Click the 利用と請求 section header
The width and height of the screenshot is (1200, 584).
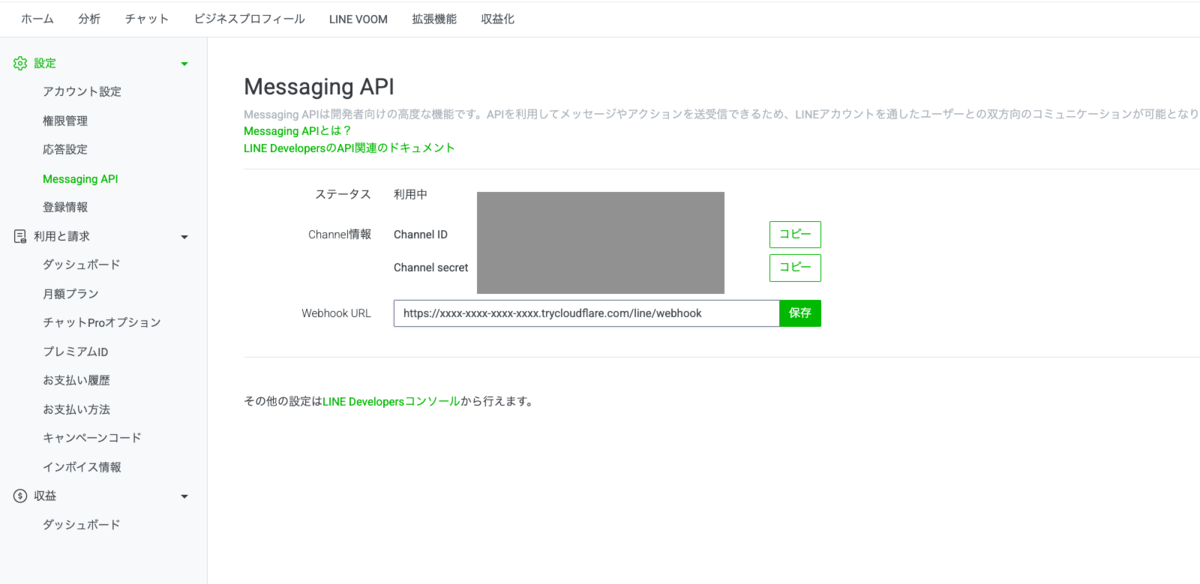(62, 236)
